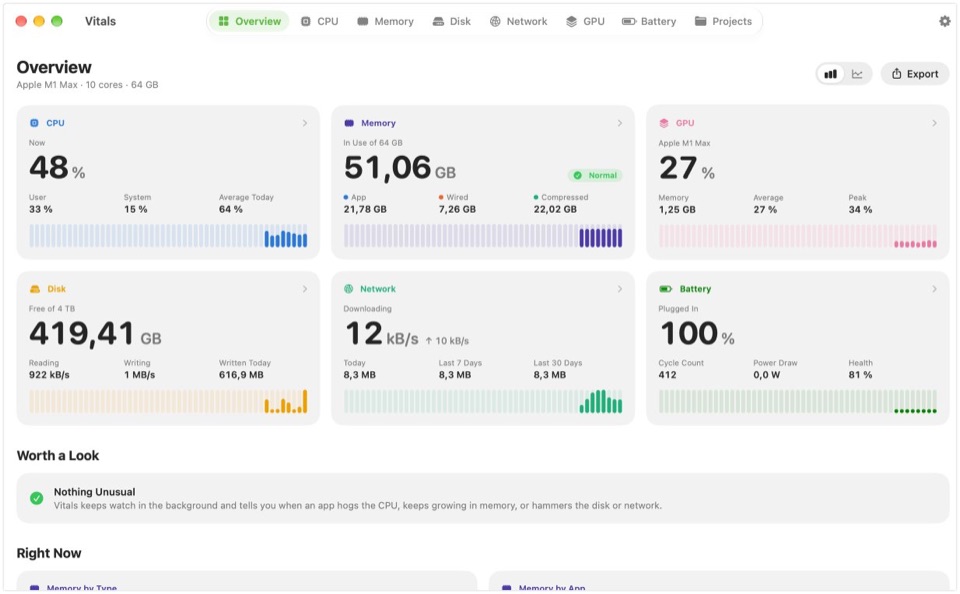960x594 pixels.
Task: Click the green Battery card icon
Action: pyautogui.click(x=665, y=289)
